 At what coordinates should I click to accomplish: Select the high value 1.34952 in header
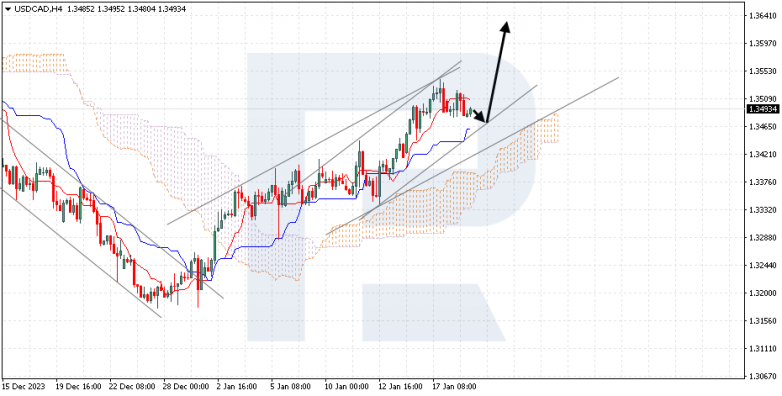(x=112, y=9)
